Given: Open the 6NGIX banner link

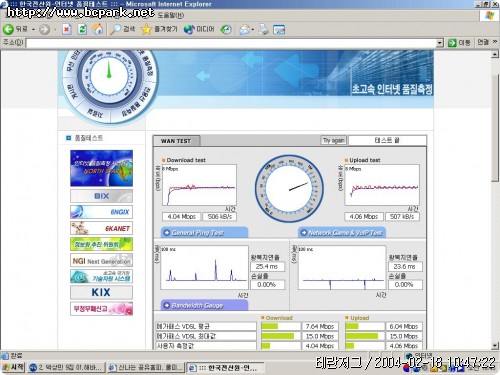Looking at the screenshot, I should coord(101,212).
